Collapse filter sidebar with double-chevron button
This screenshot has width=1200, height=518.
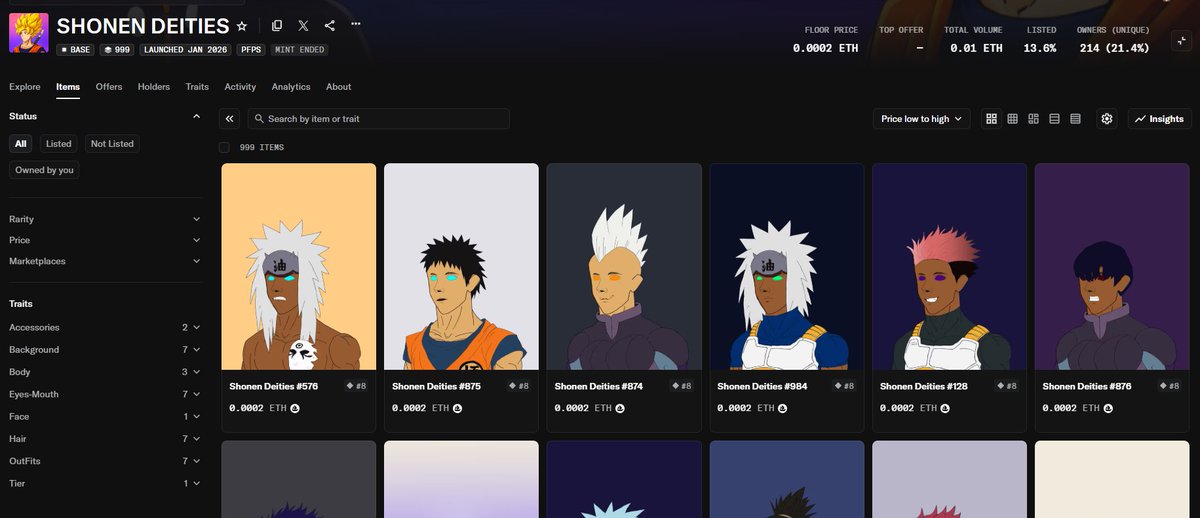click(x=230, y=119)
